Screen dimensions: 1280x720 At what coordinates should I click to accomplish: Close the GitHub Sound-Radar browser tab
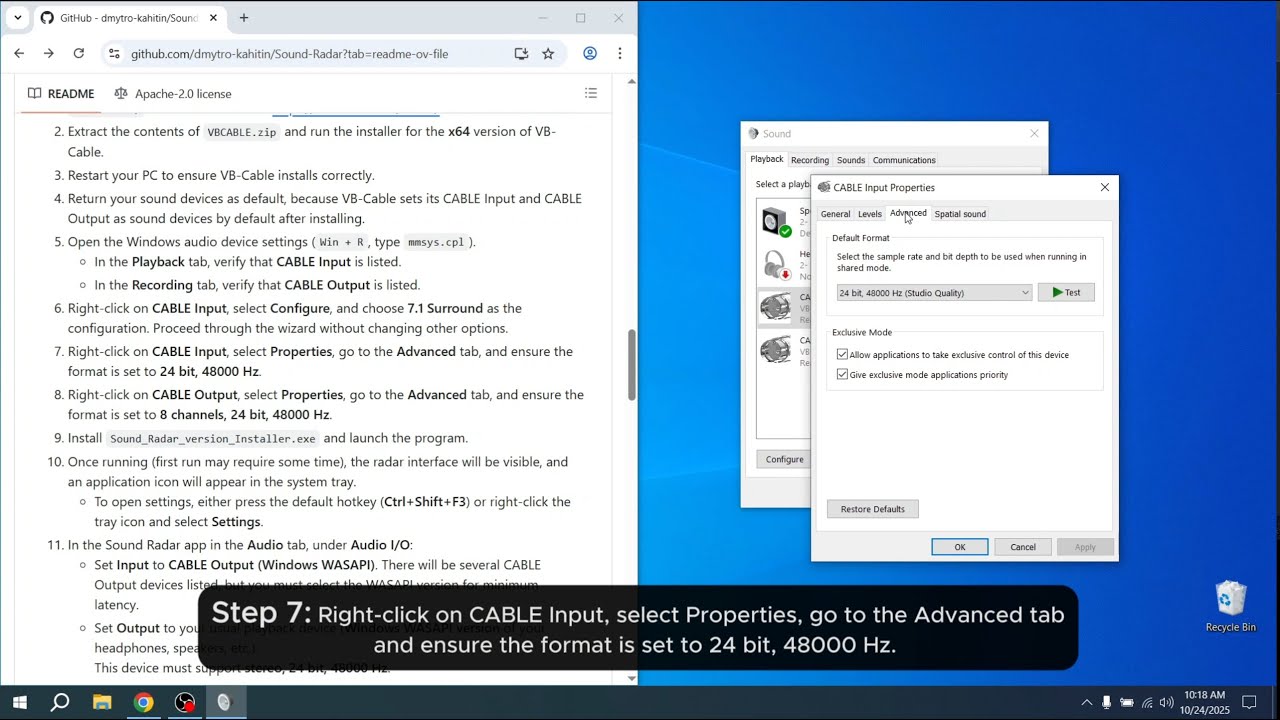point(213,18)
